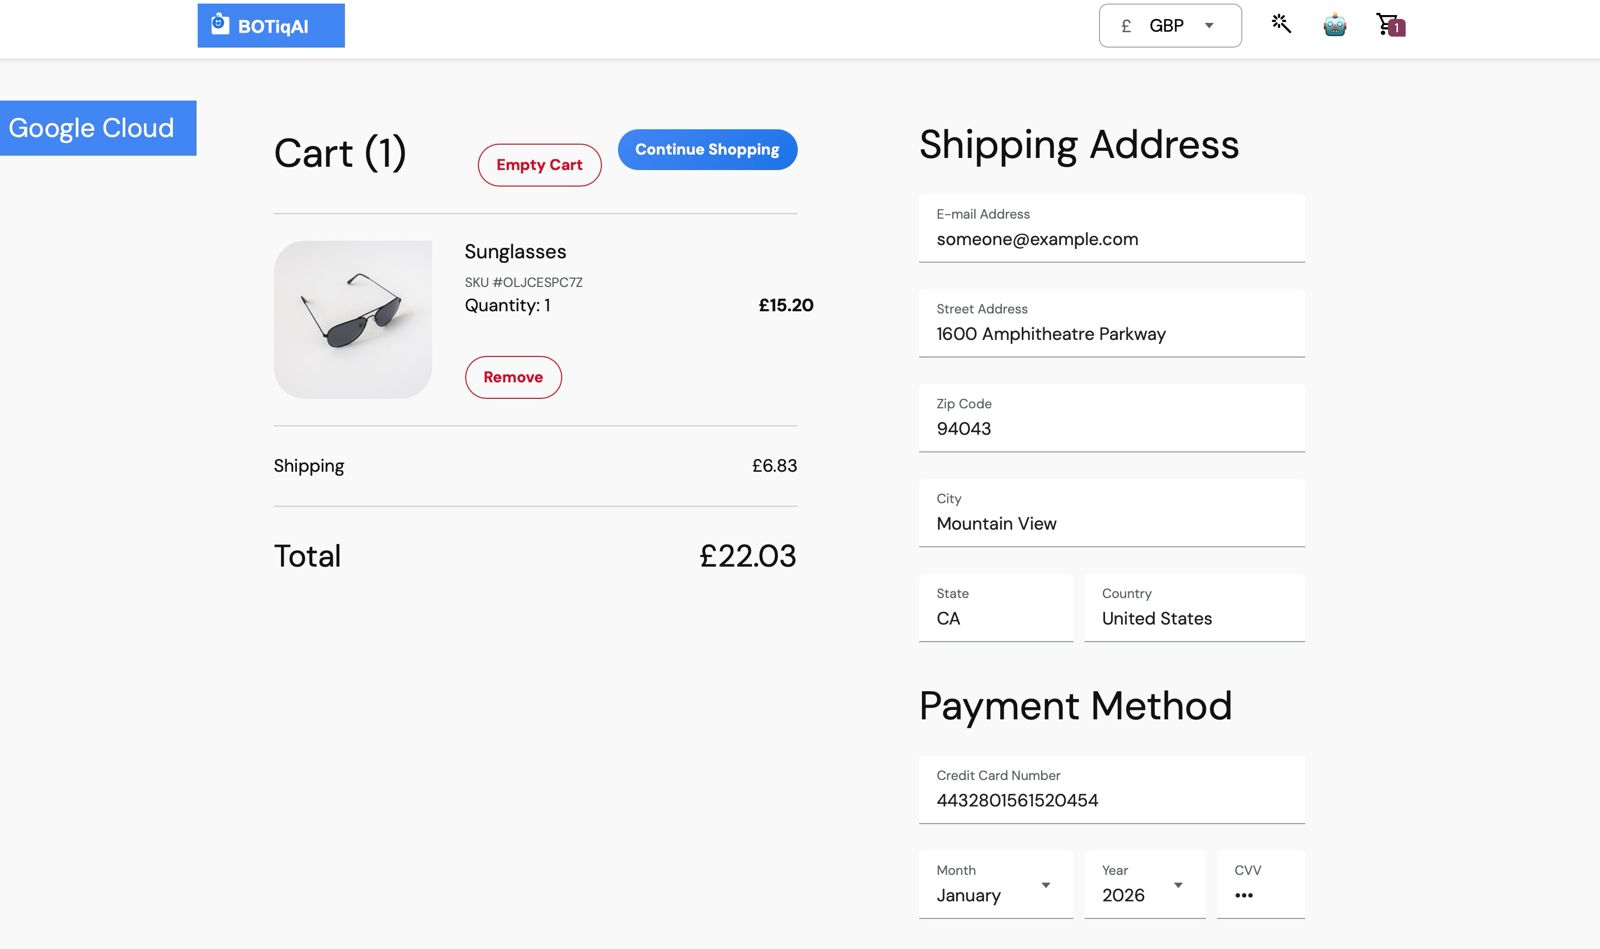
Task: Click the Sunglasses product name
Action: coord(515,252)
